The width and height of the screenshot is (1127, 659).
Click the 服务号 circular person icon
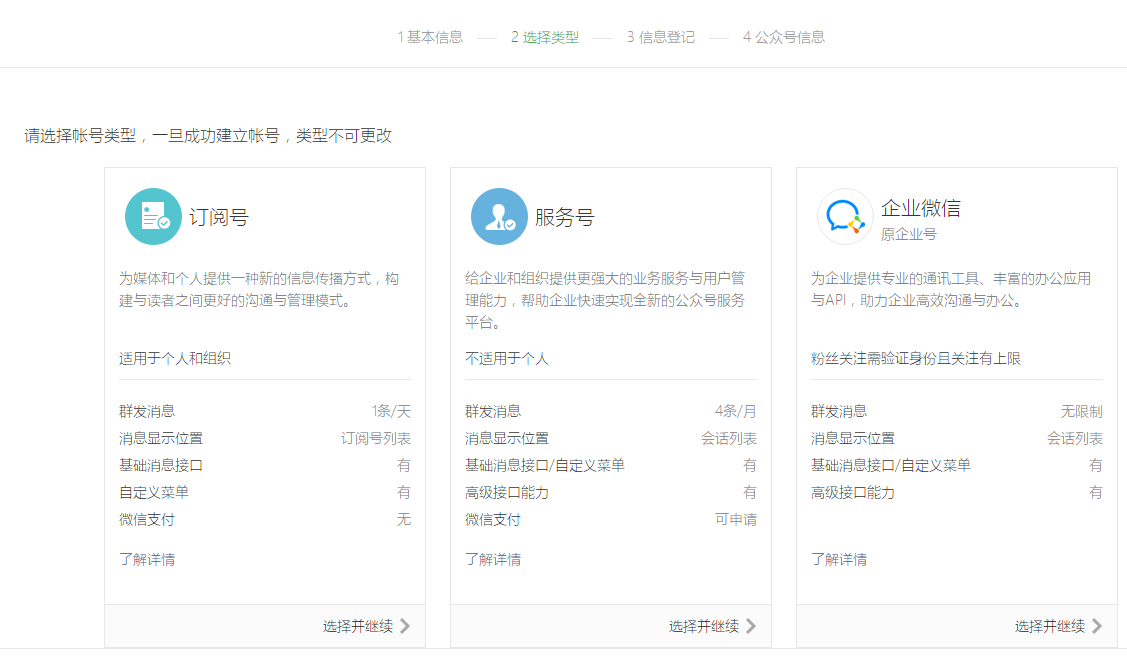click(x=499, y=215)
